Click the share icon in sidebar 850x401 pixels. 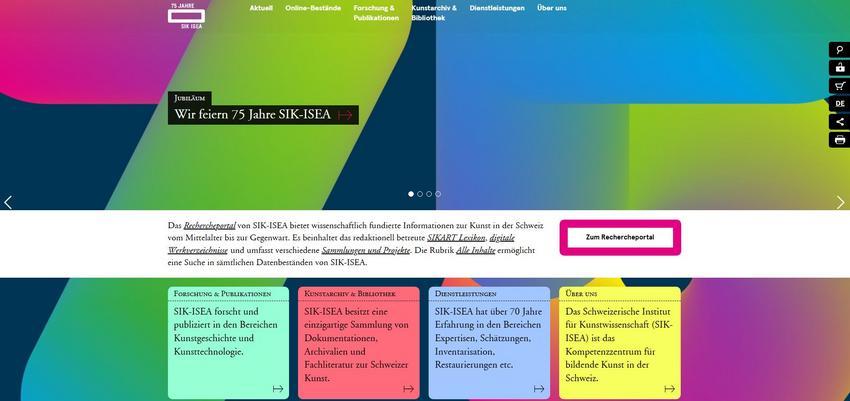pos(839,122)
